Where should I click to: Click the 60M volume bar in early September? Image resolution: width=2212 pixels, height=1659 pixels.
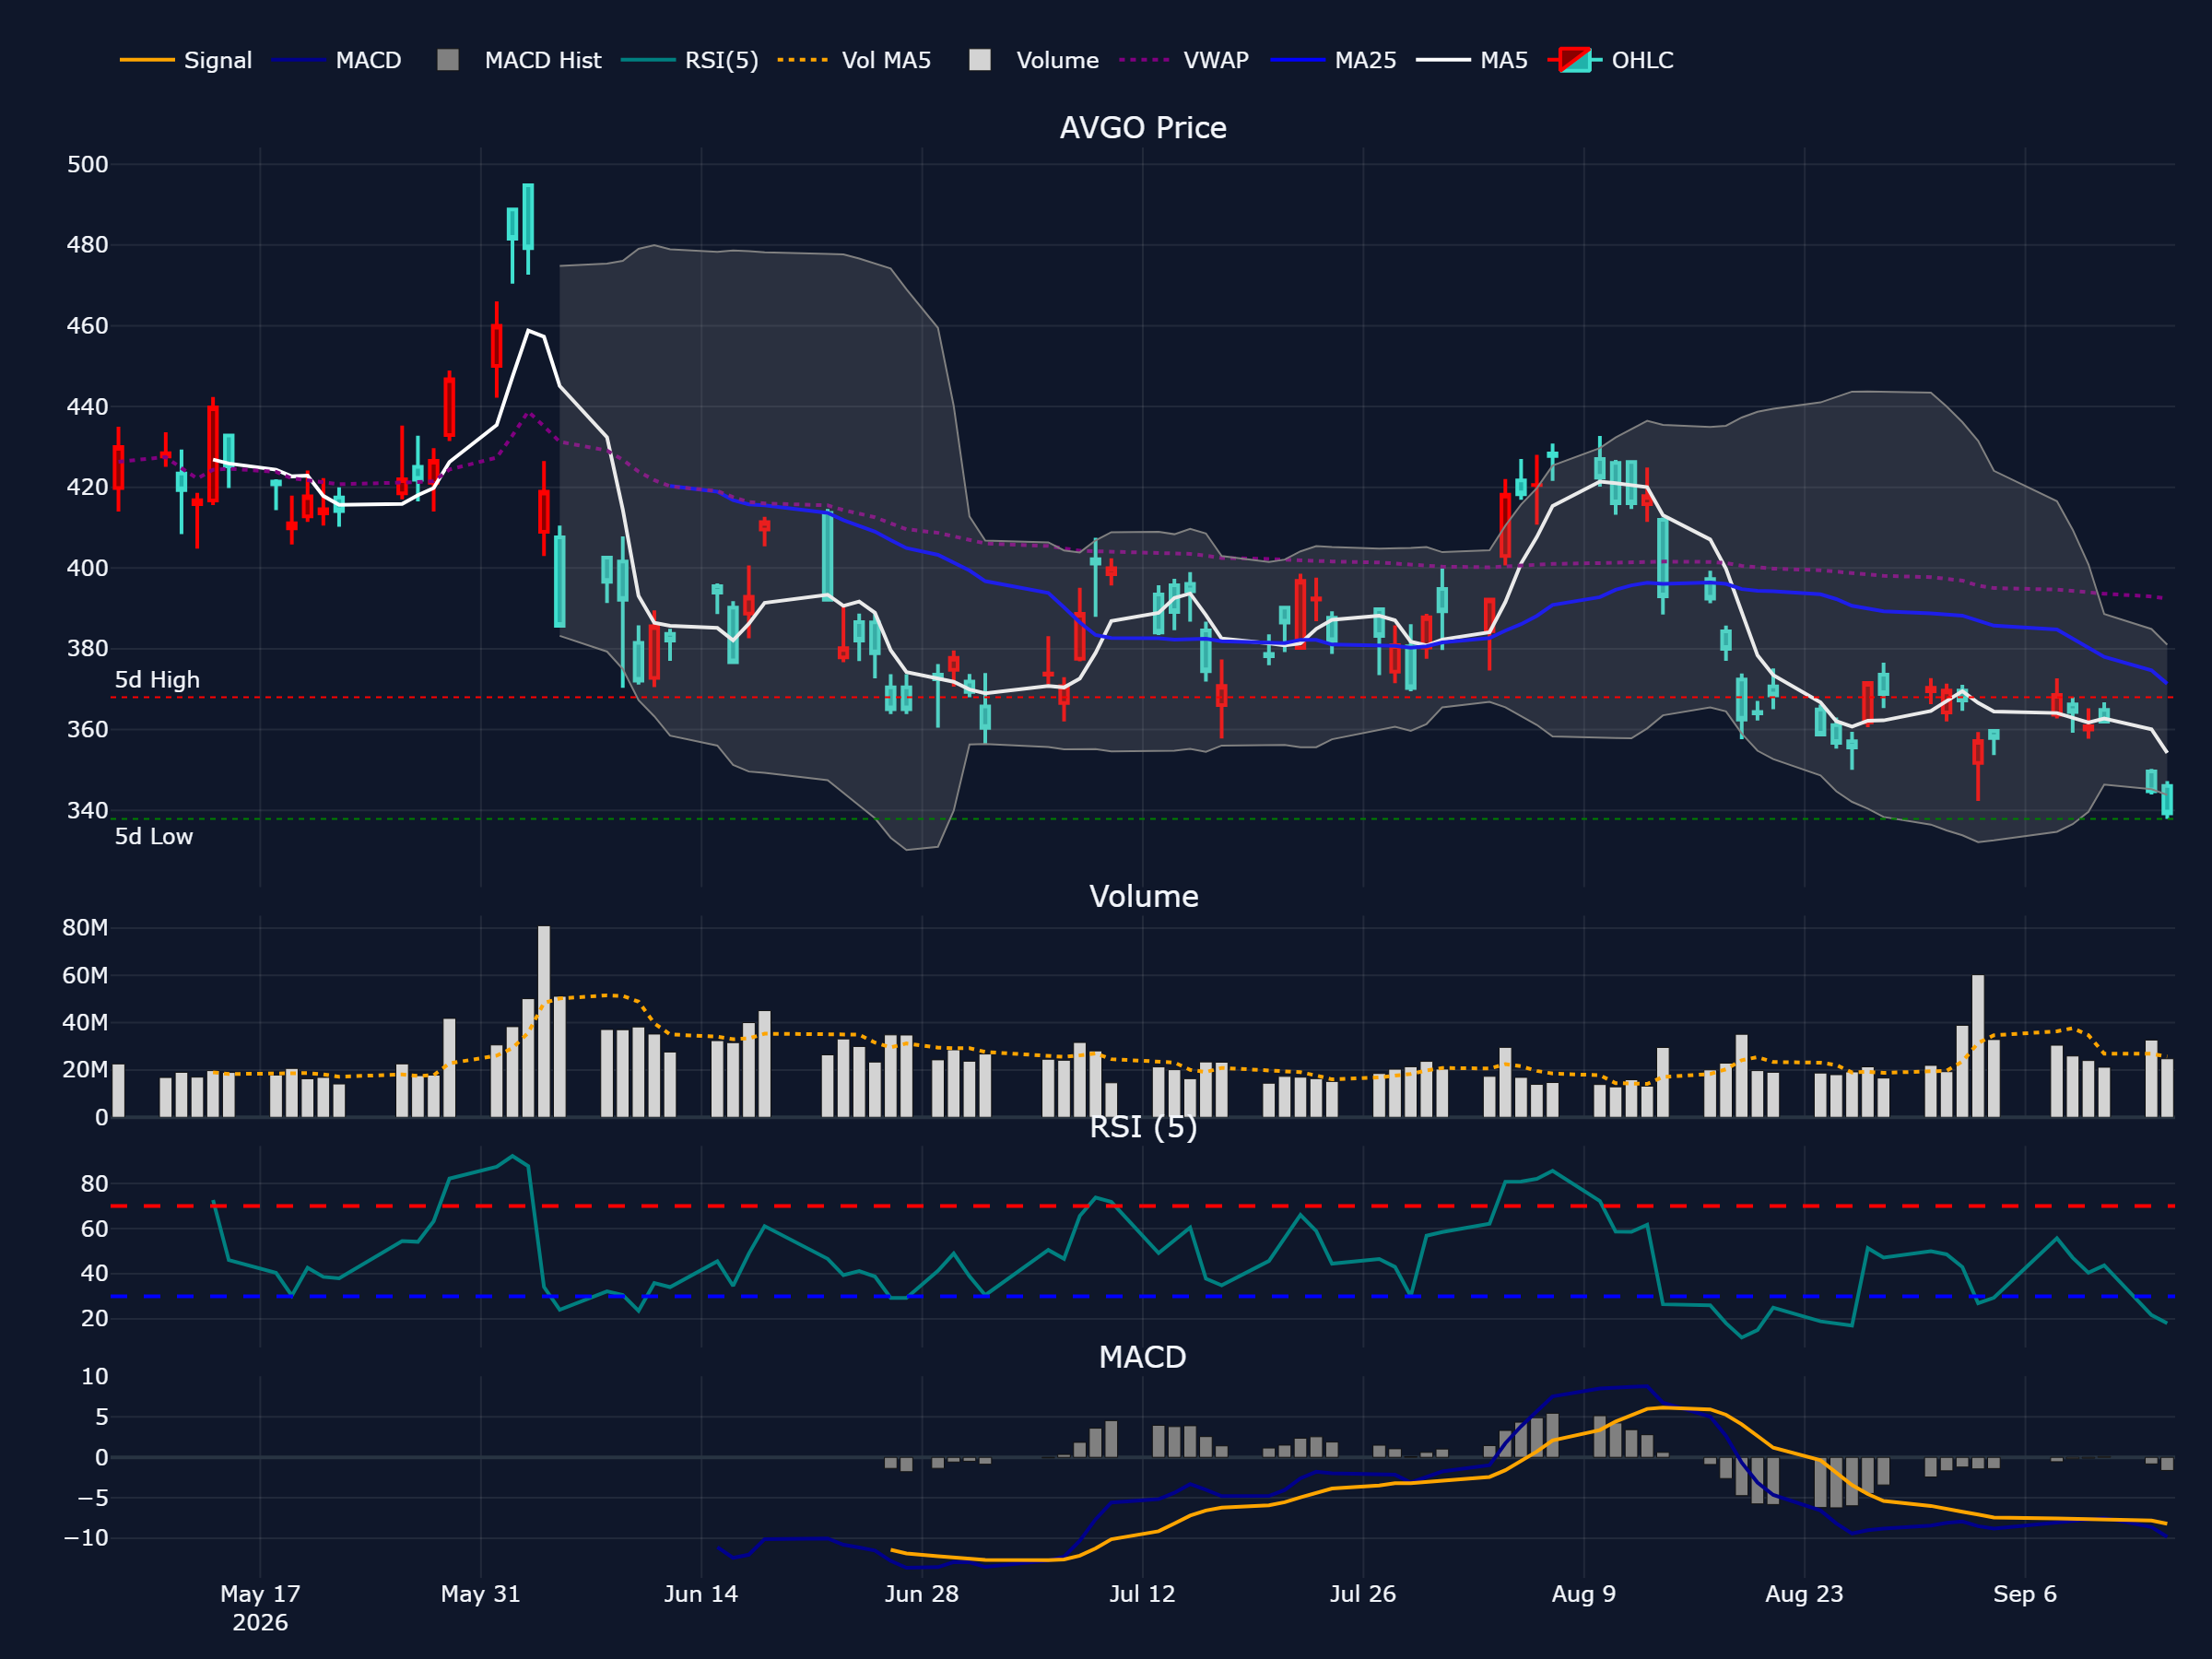[x=1978, y=1046]
